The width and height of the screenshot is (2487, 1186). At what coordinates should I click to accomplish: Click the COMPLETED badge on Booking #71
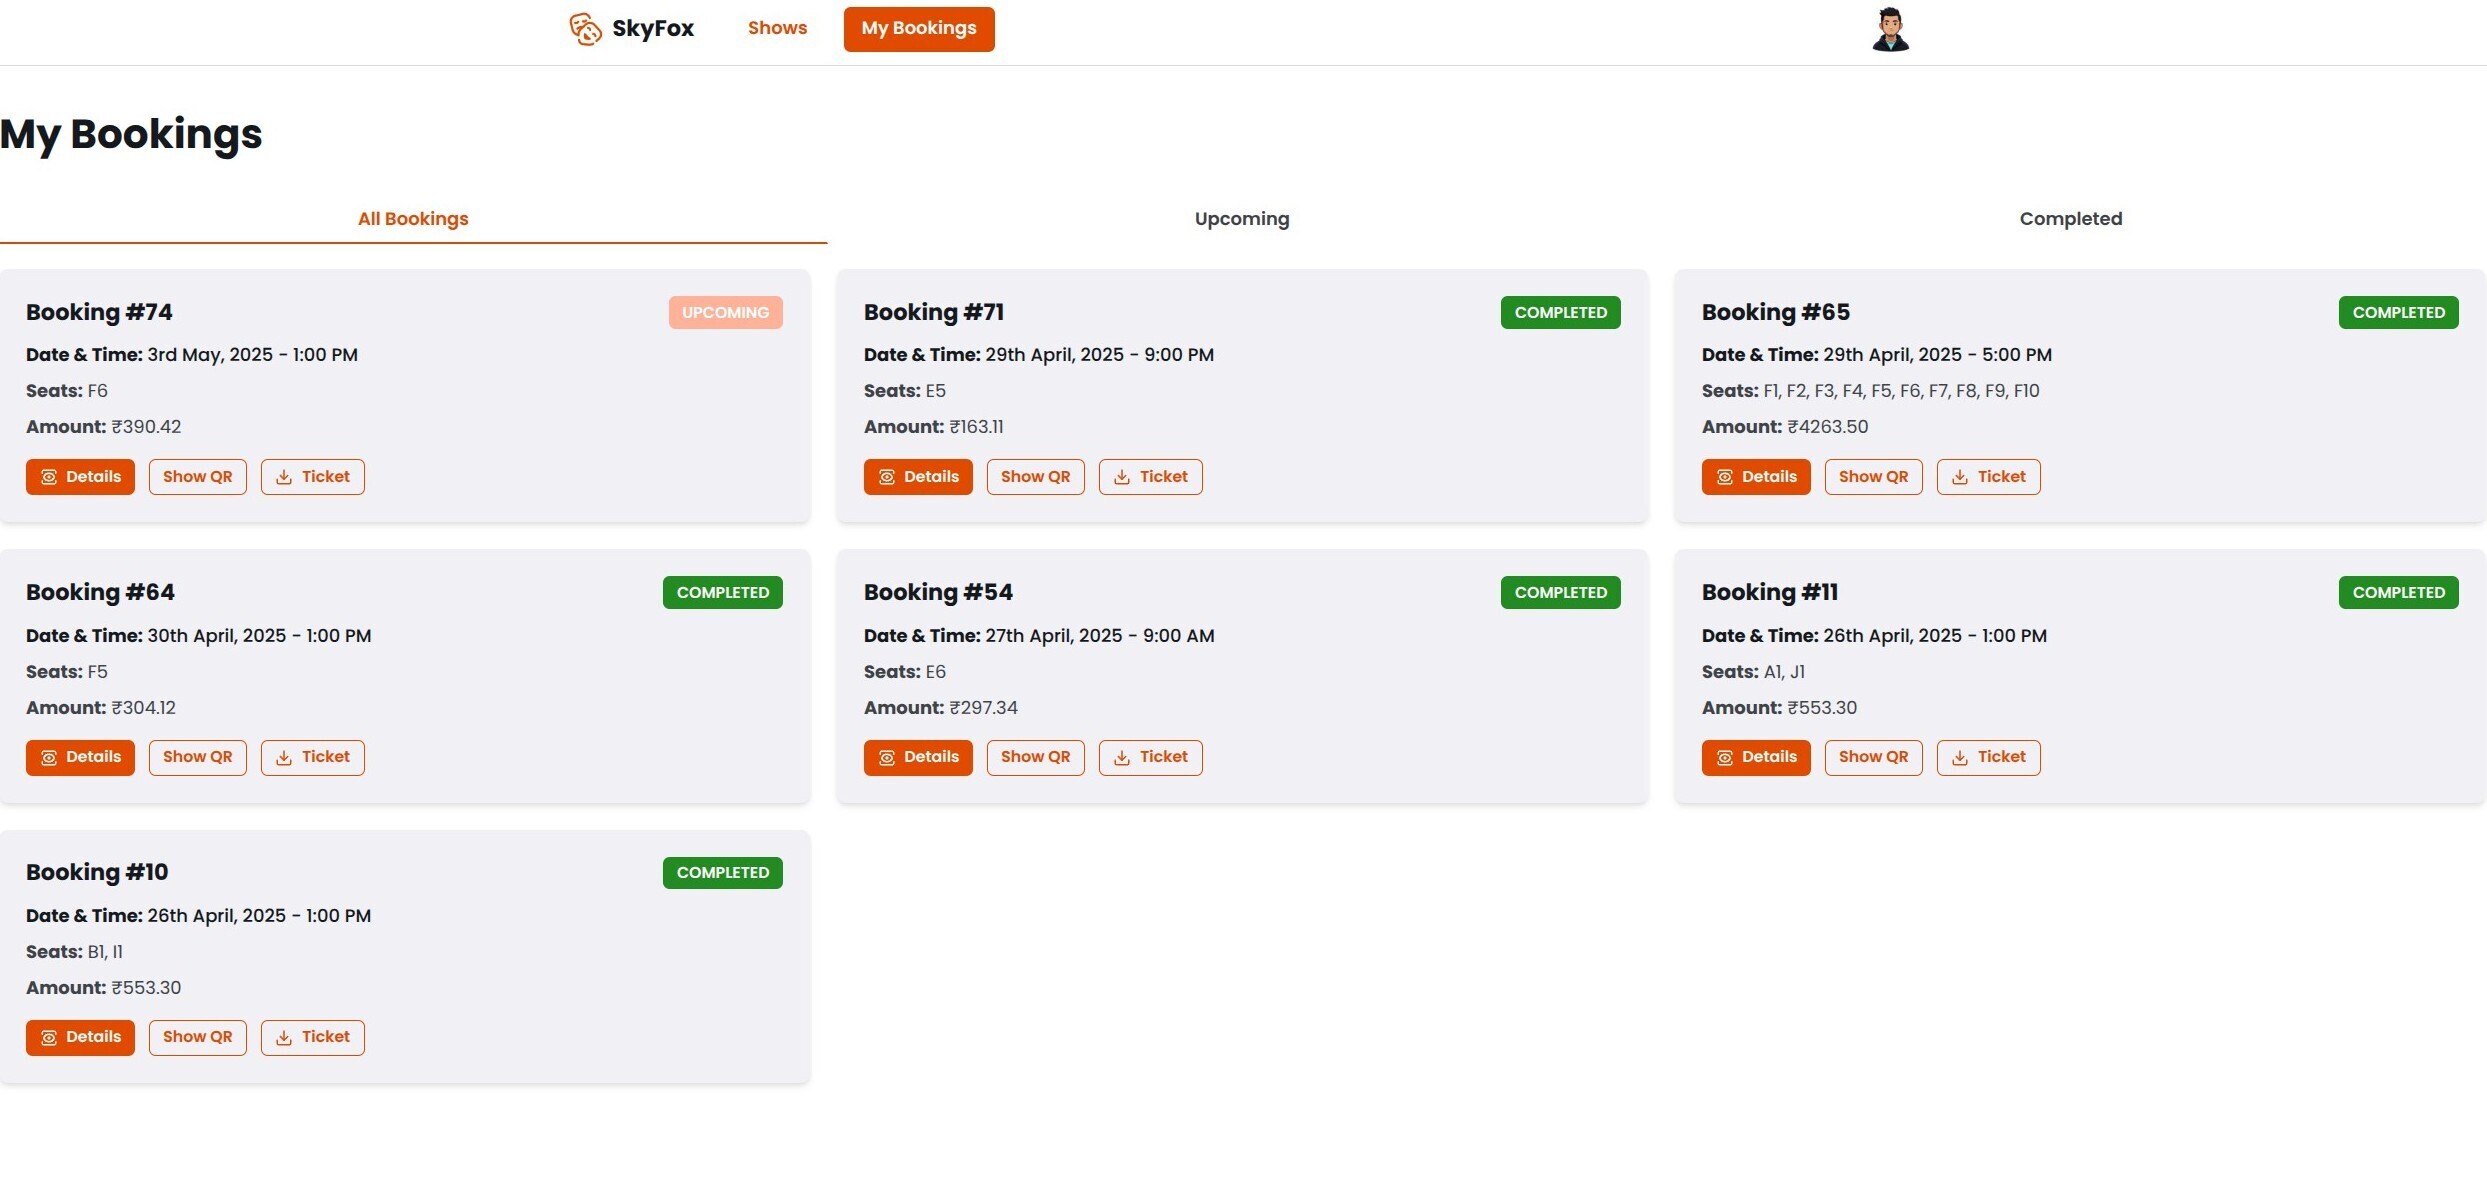1561,312
